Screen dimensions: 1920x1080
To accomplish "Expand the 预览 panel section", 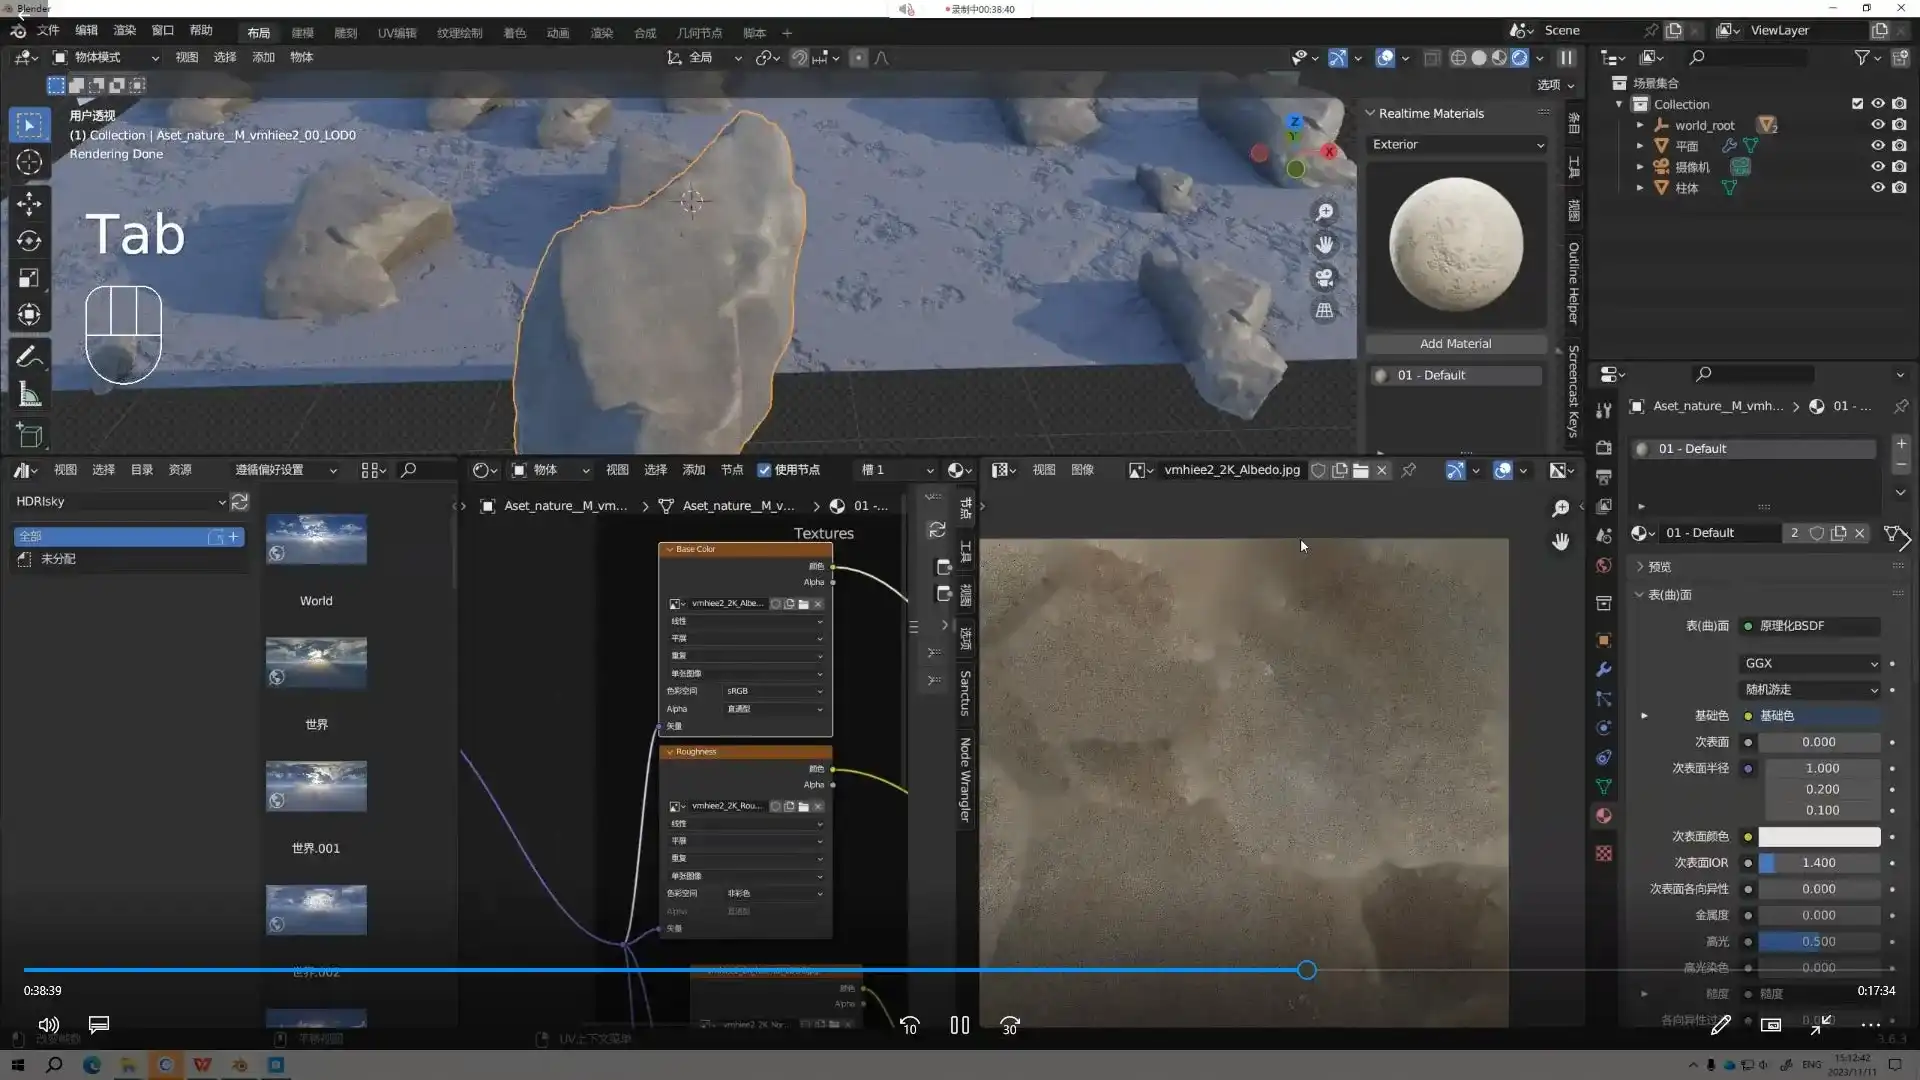I will (x=1659, y=567).
